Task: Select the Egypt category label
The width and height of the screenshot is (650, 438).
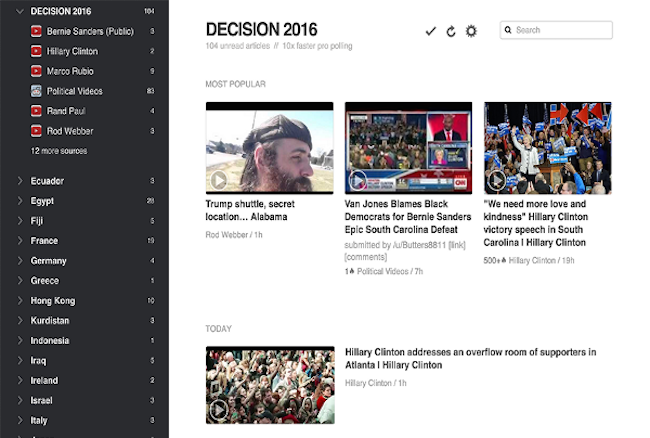Action: [42, 201]
